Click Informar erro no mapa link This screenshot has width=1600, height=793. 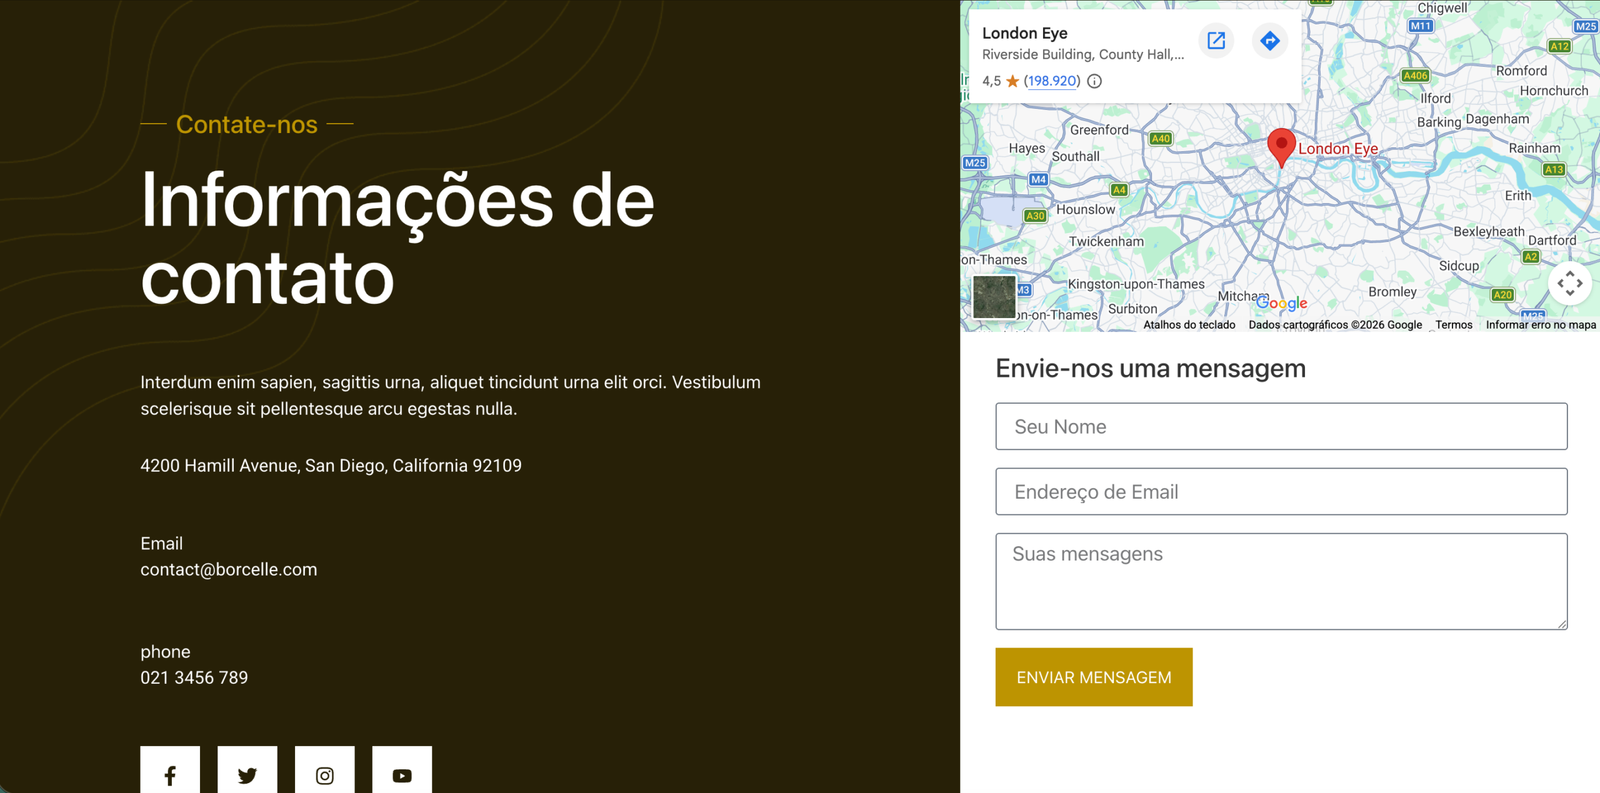point(1540,325)
